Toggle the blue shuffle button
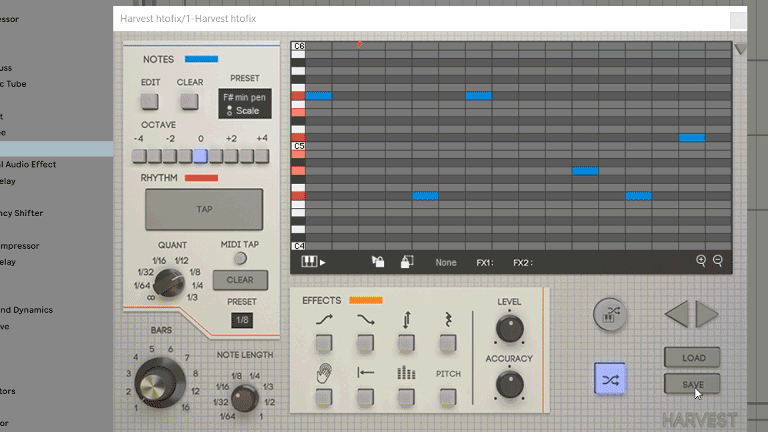Screen dimensions: 768x432 tap(610, 379)
